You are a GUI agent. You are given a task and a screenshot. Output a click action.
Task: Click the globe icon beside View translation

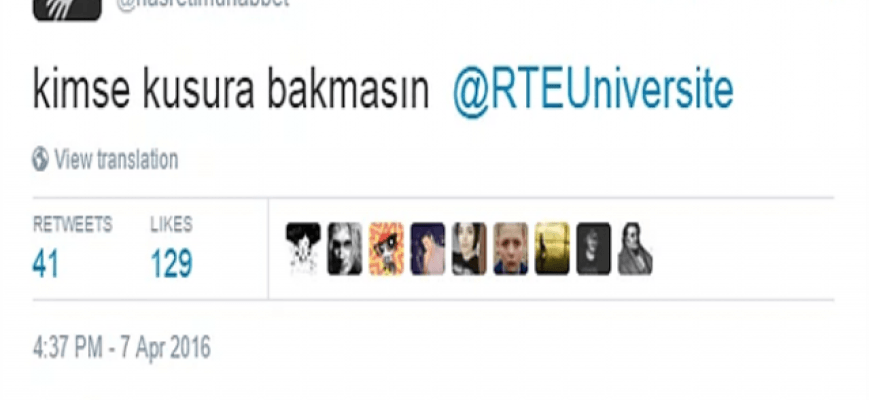(40, 159)
